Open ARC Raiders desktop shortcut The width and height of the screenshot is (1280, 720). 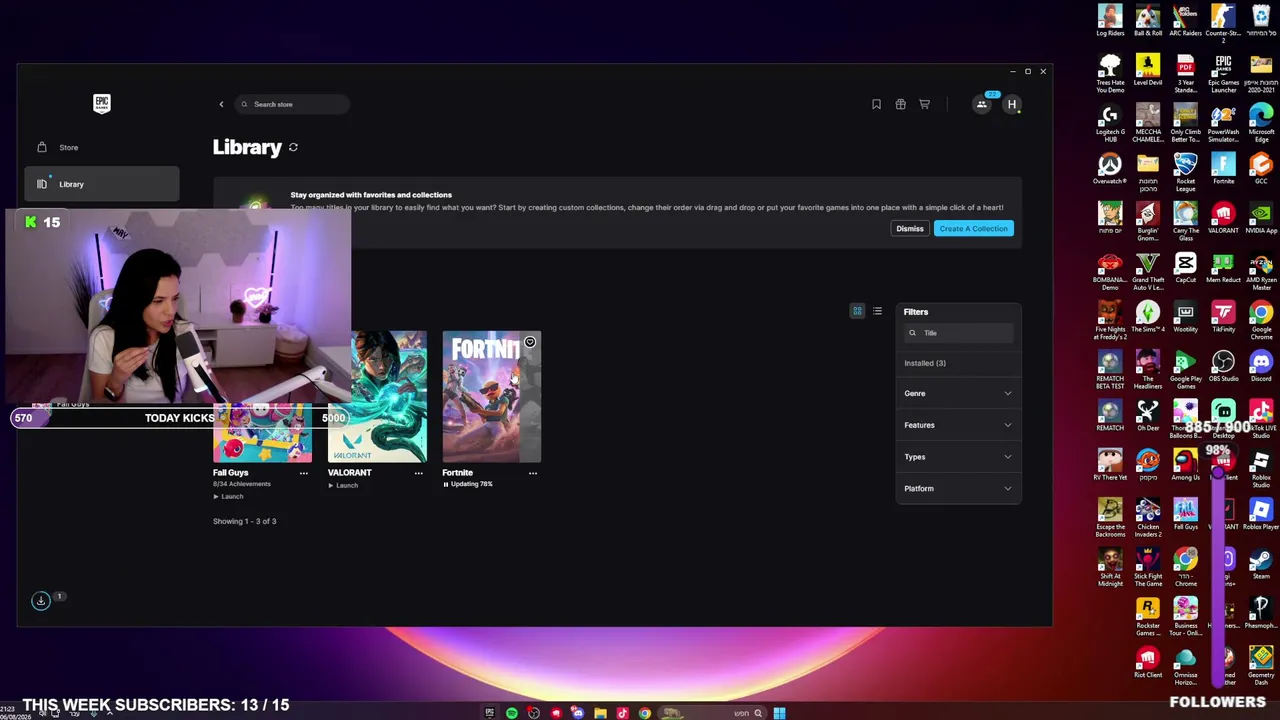click(x=1185, y=21)
